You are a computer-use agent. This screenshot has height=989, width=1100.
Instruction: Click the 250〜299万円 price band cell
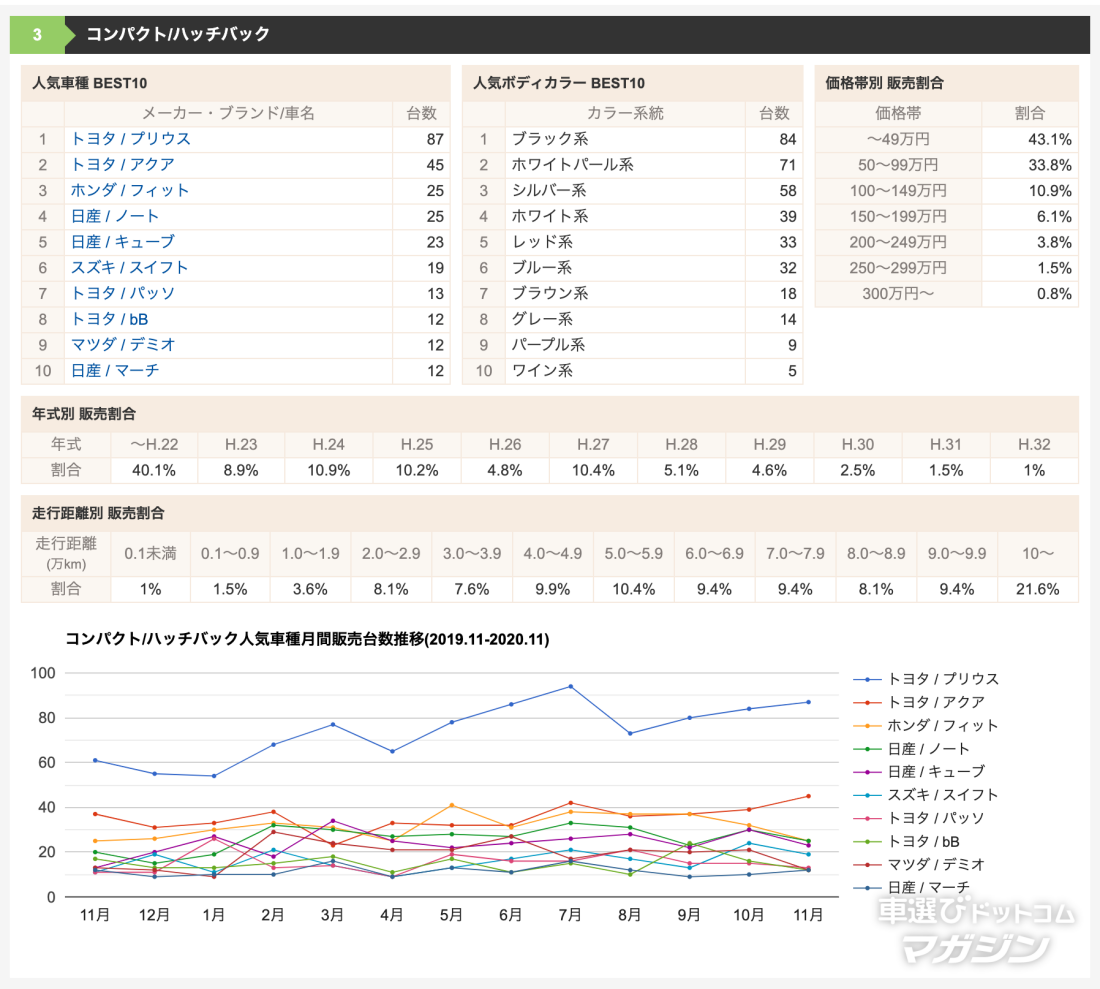coord(898,267)
